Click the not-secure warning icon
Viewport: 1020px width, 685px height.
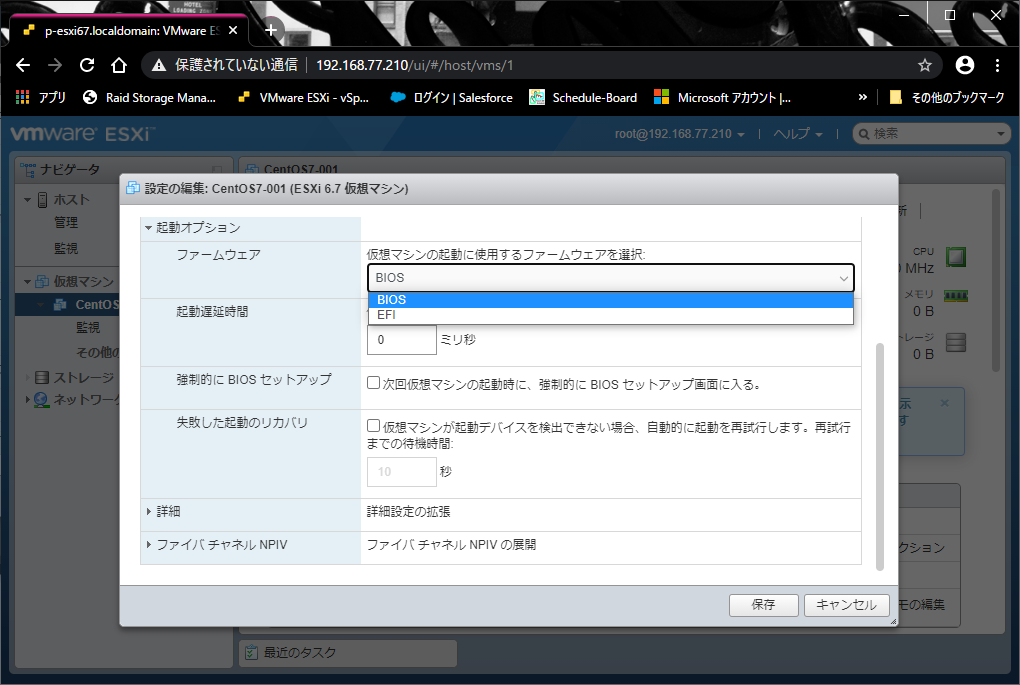(159, 65)
